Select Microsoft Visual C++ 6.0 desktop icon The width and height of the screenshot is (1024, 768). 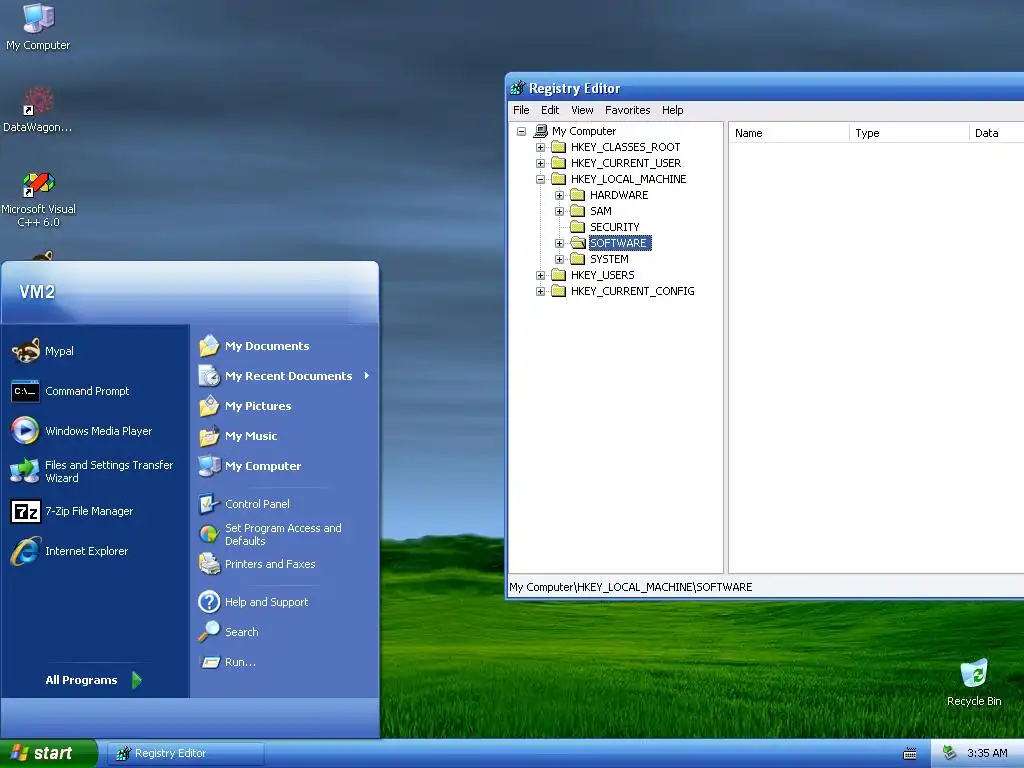(x=38, y=199)
